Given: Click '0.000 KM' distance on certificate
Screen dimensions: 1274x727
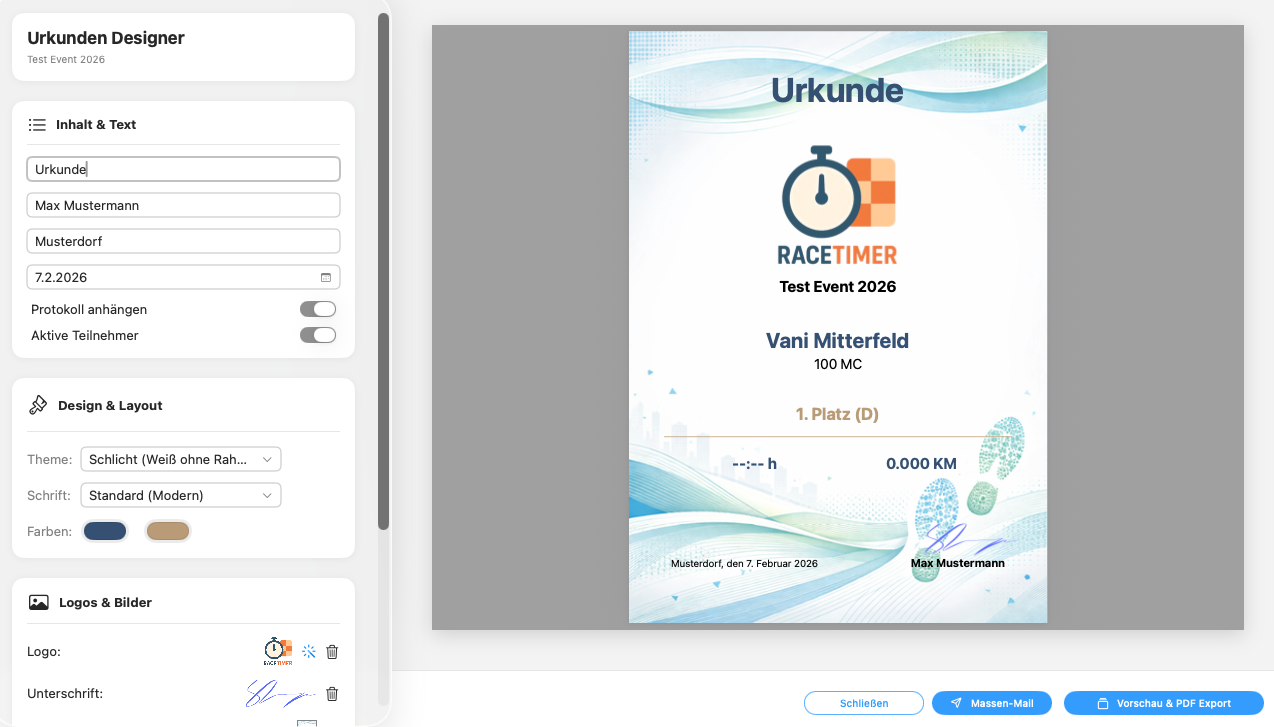Looking at the screenshot, I should tap(921, 464).
